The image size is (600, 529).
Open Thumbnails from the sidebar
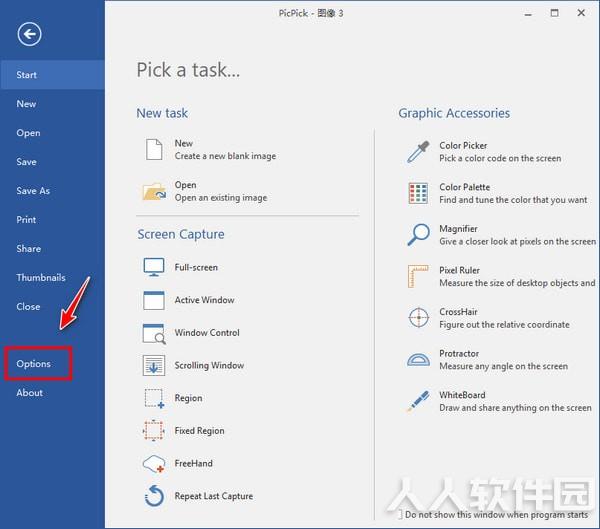pos(52,278)
